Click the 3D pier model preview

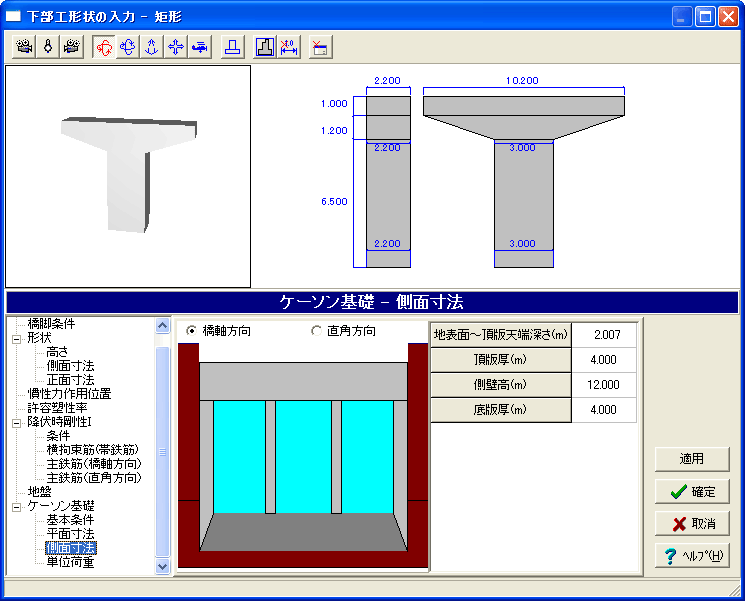pos(128,176)
